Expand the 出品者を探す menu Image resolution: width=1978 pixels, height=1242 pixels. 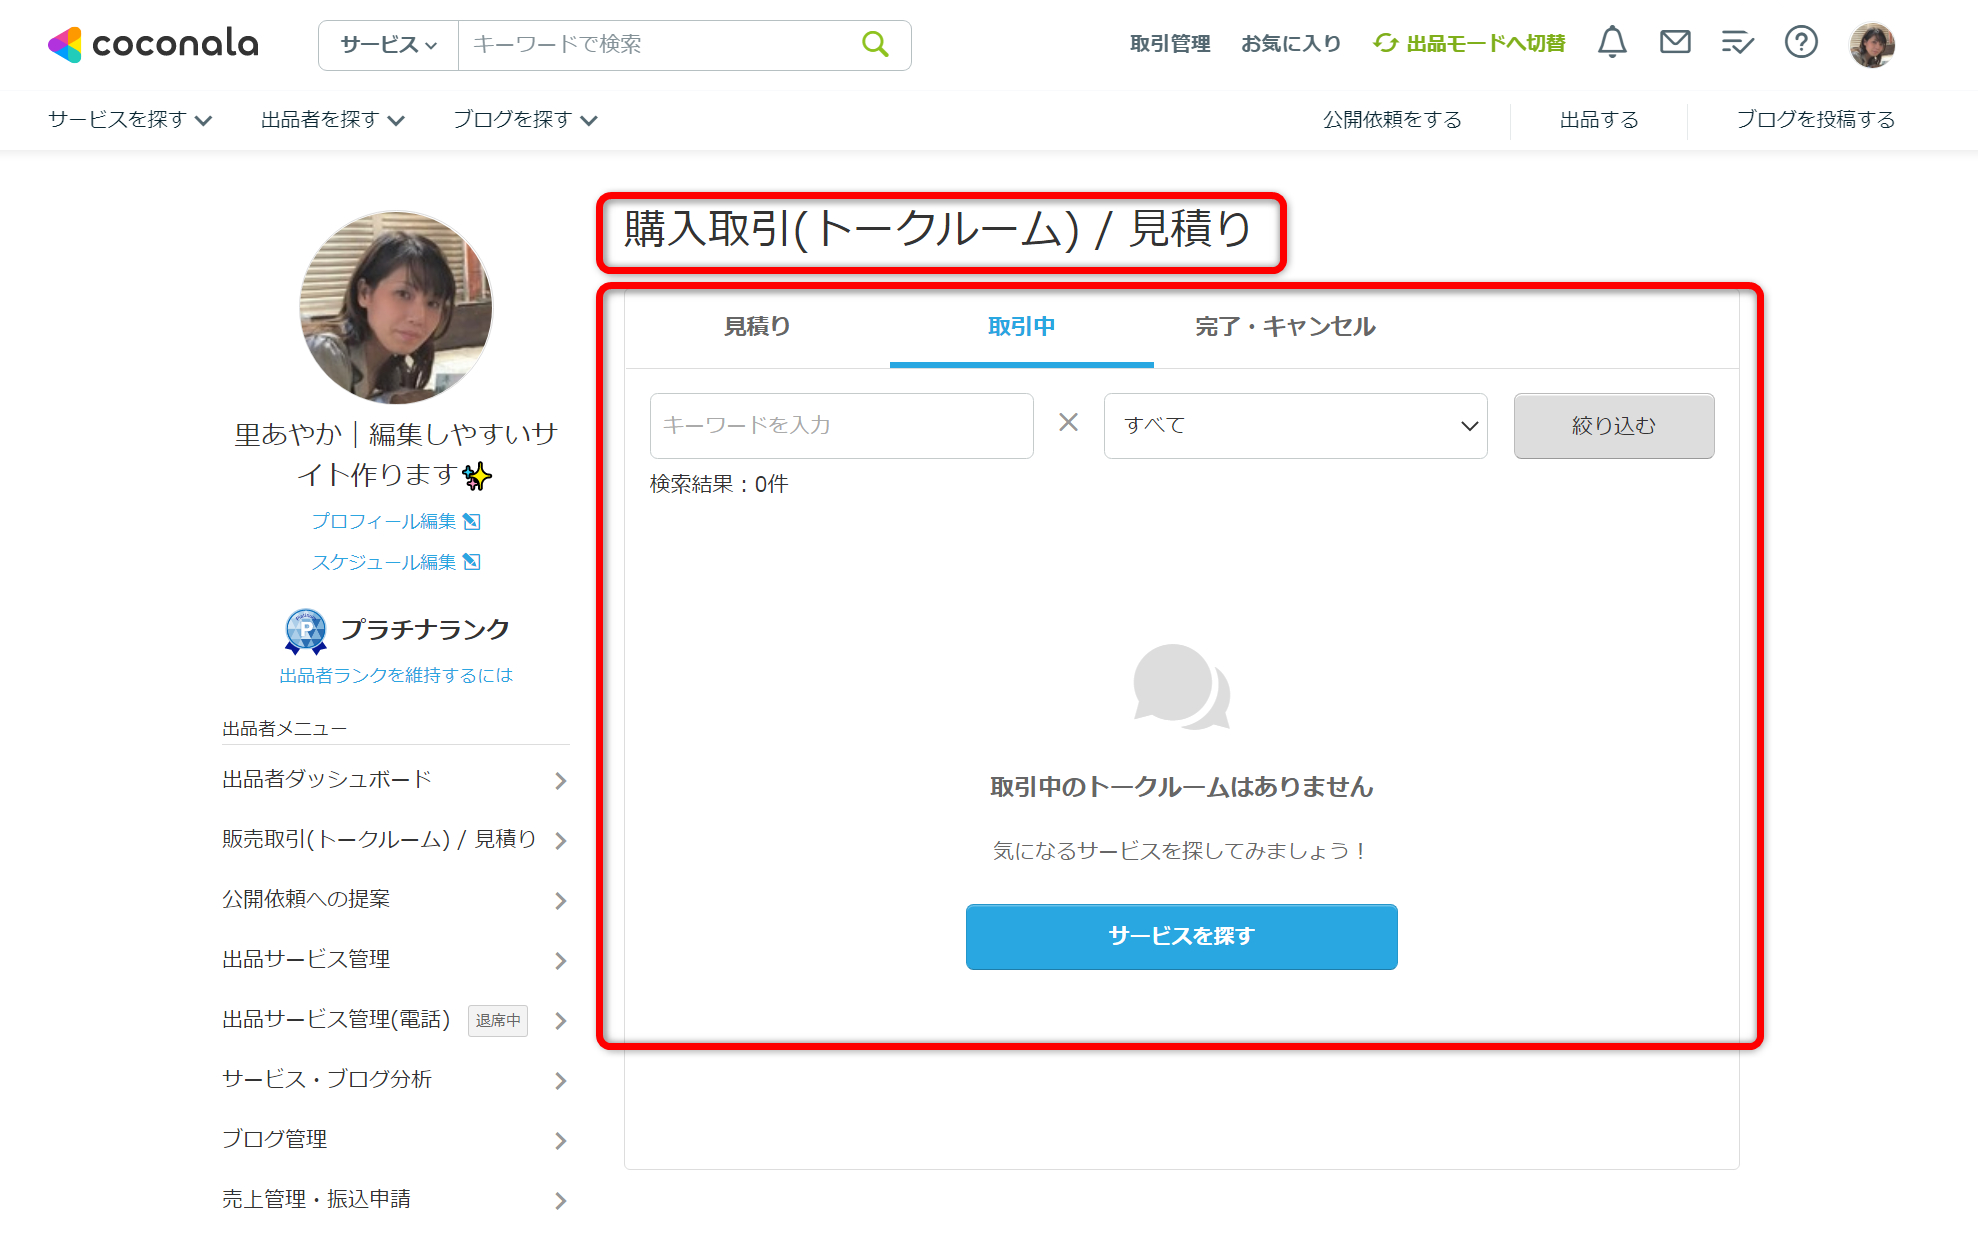[333, 120]
